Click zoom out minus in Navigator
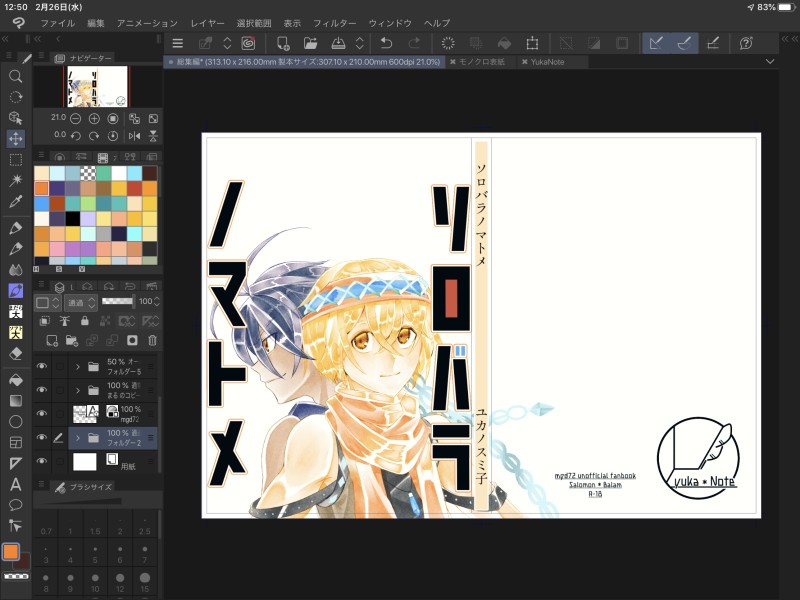 point(76,119)
